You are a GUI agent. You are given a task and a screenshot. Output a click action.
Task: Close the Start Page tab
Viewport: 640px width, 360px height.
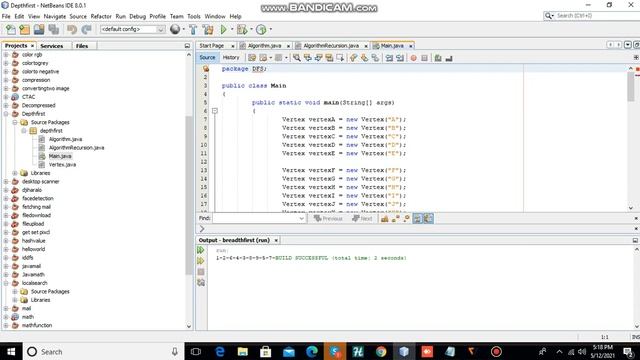(x=233, y=46)
